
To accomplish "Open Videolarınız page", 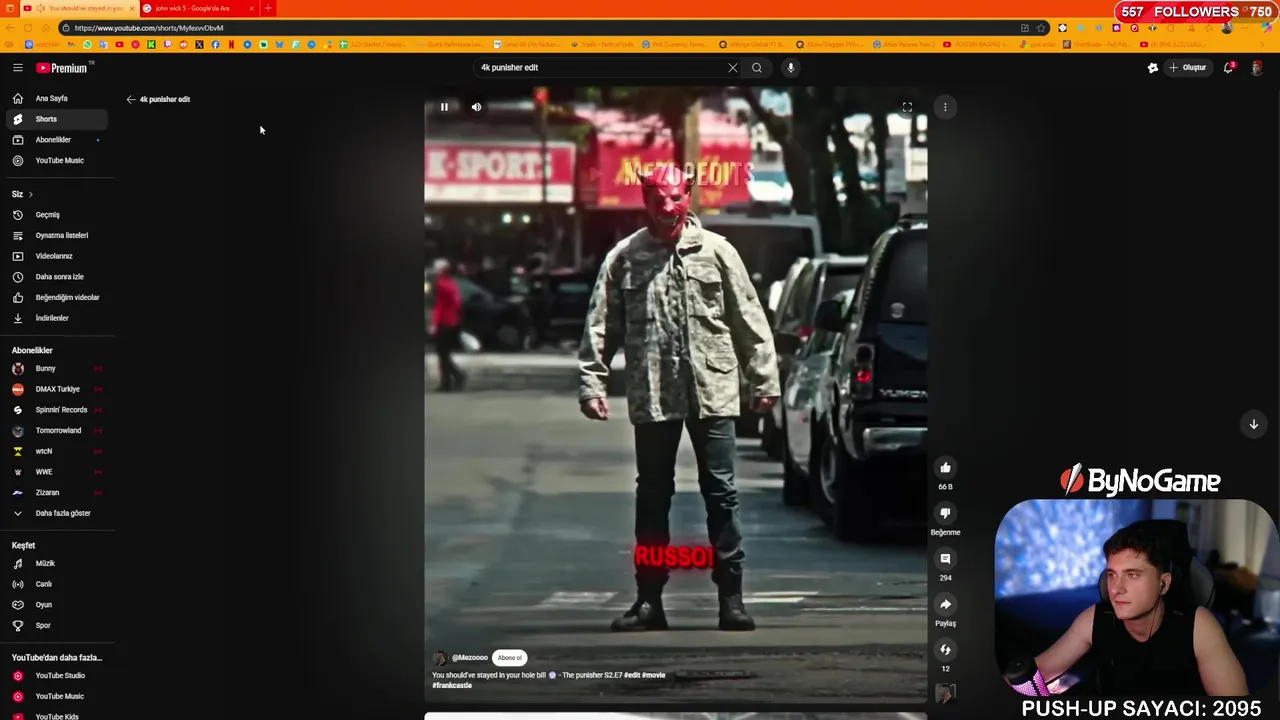I will 57,256.
